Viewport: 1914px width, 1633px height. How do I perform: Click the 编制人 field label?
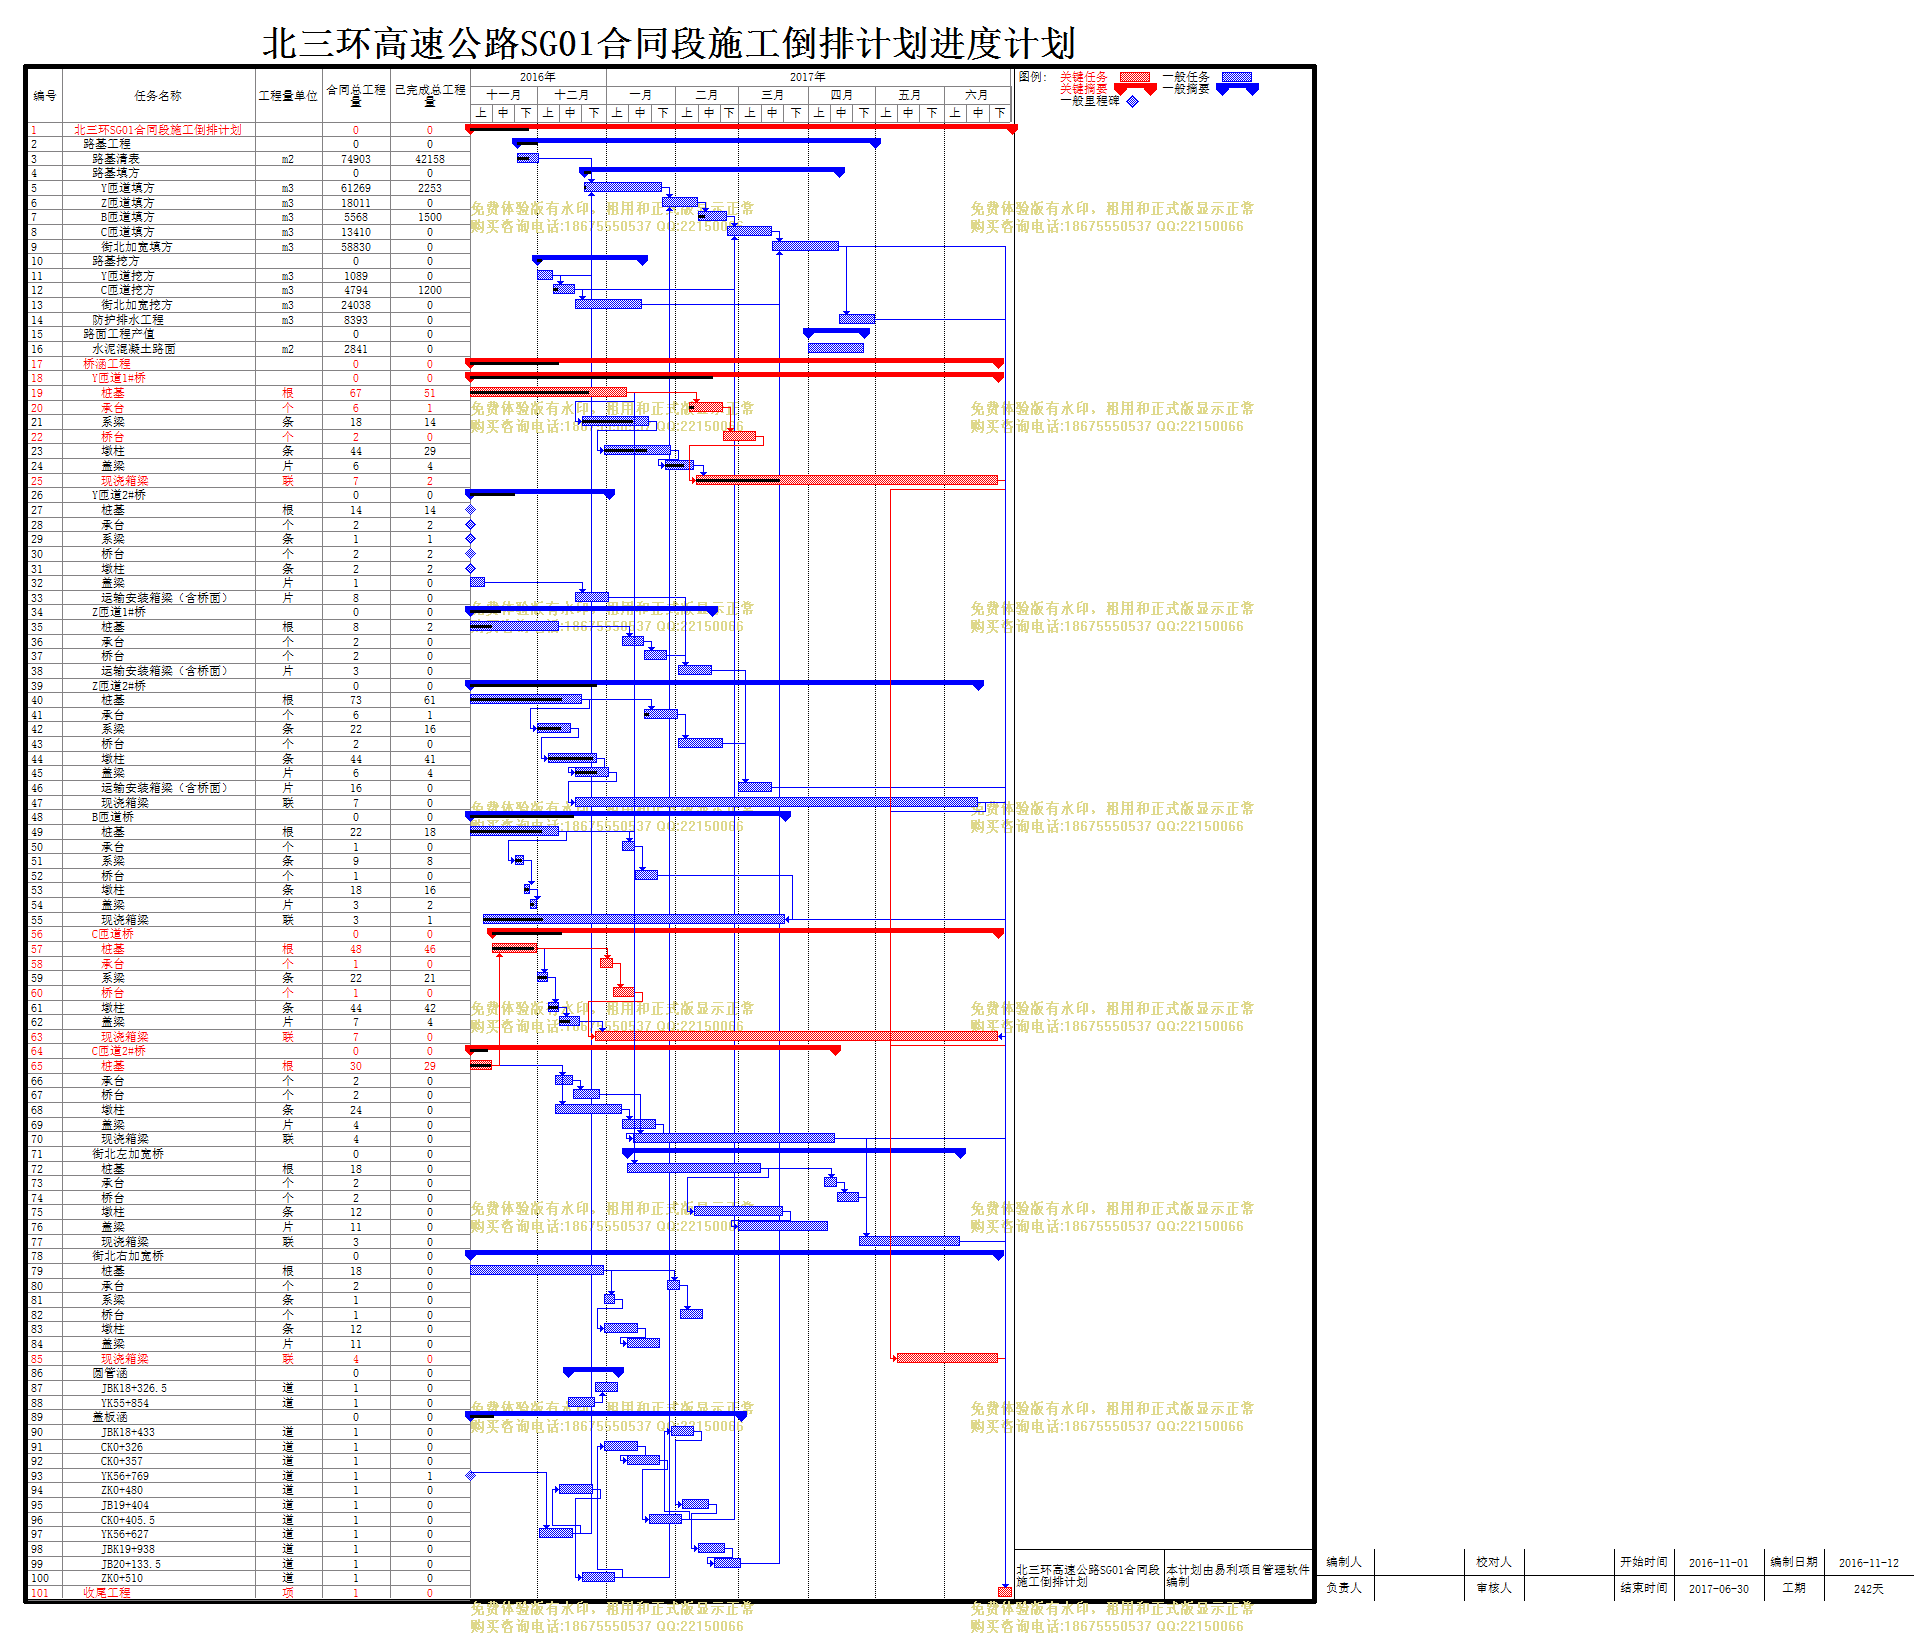pyautogui.click(x=1344, y=1562)
